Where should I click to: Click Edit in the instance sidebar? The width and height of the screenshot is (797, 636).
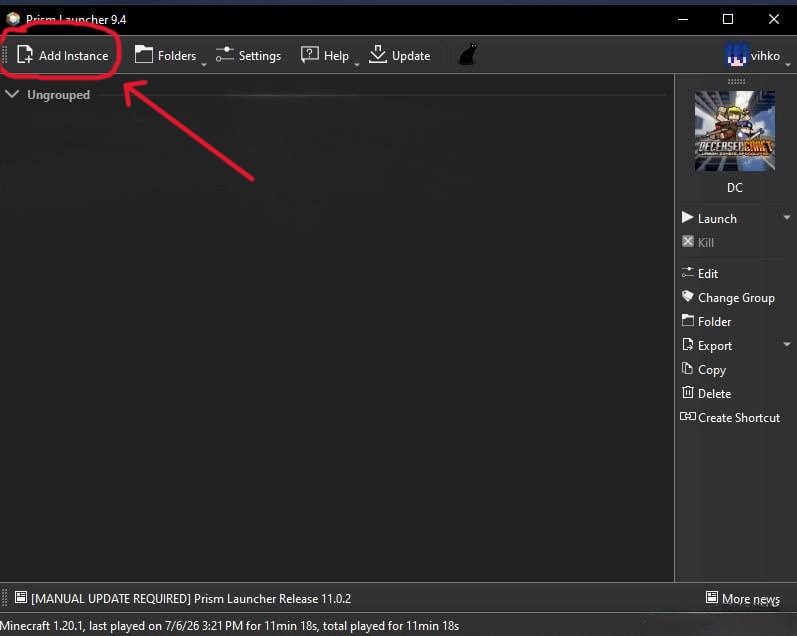[x=700, y=274]
